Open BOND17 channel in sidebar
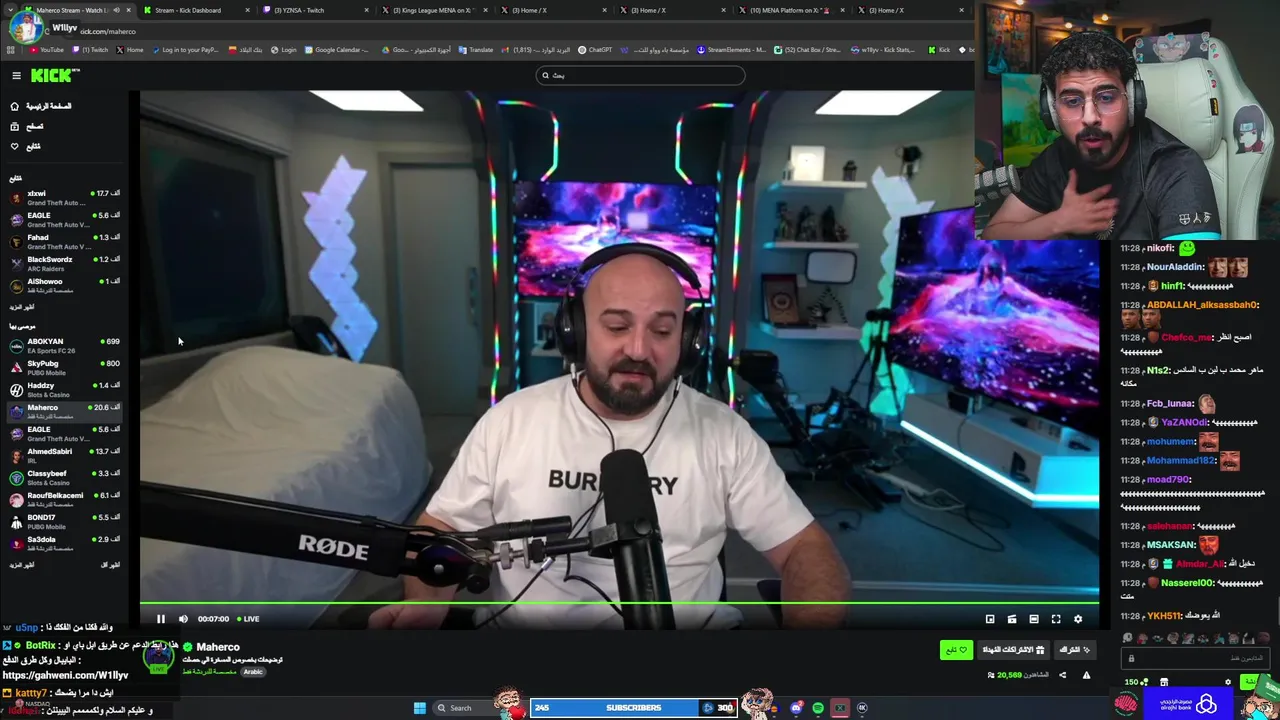The image size is (1280, 720). 65,522
